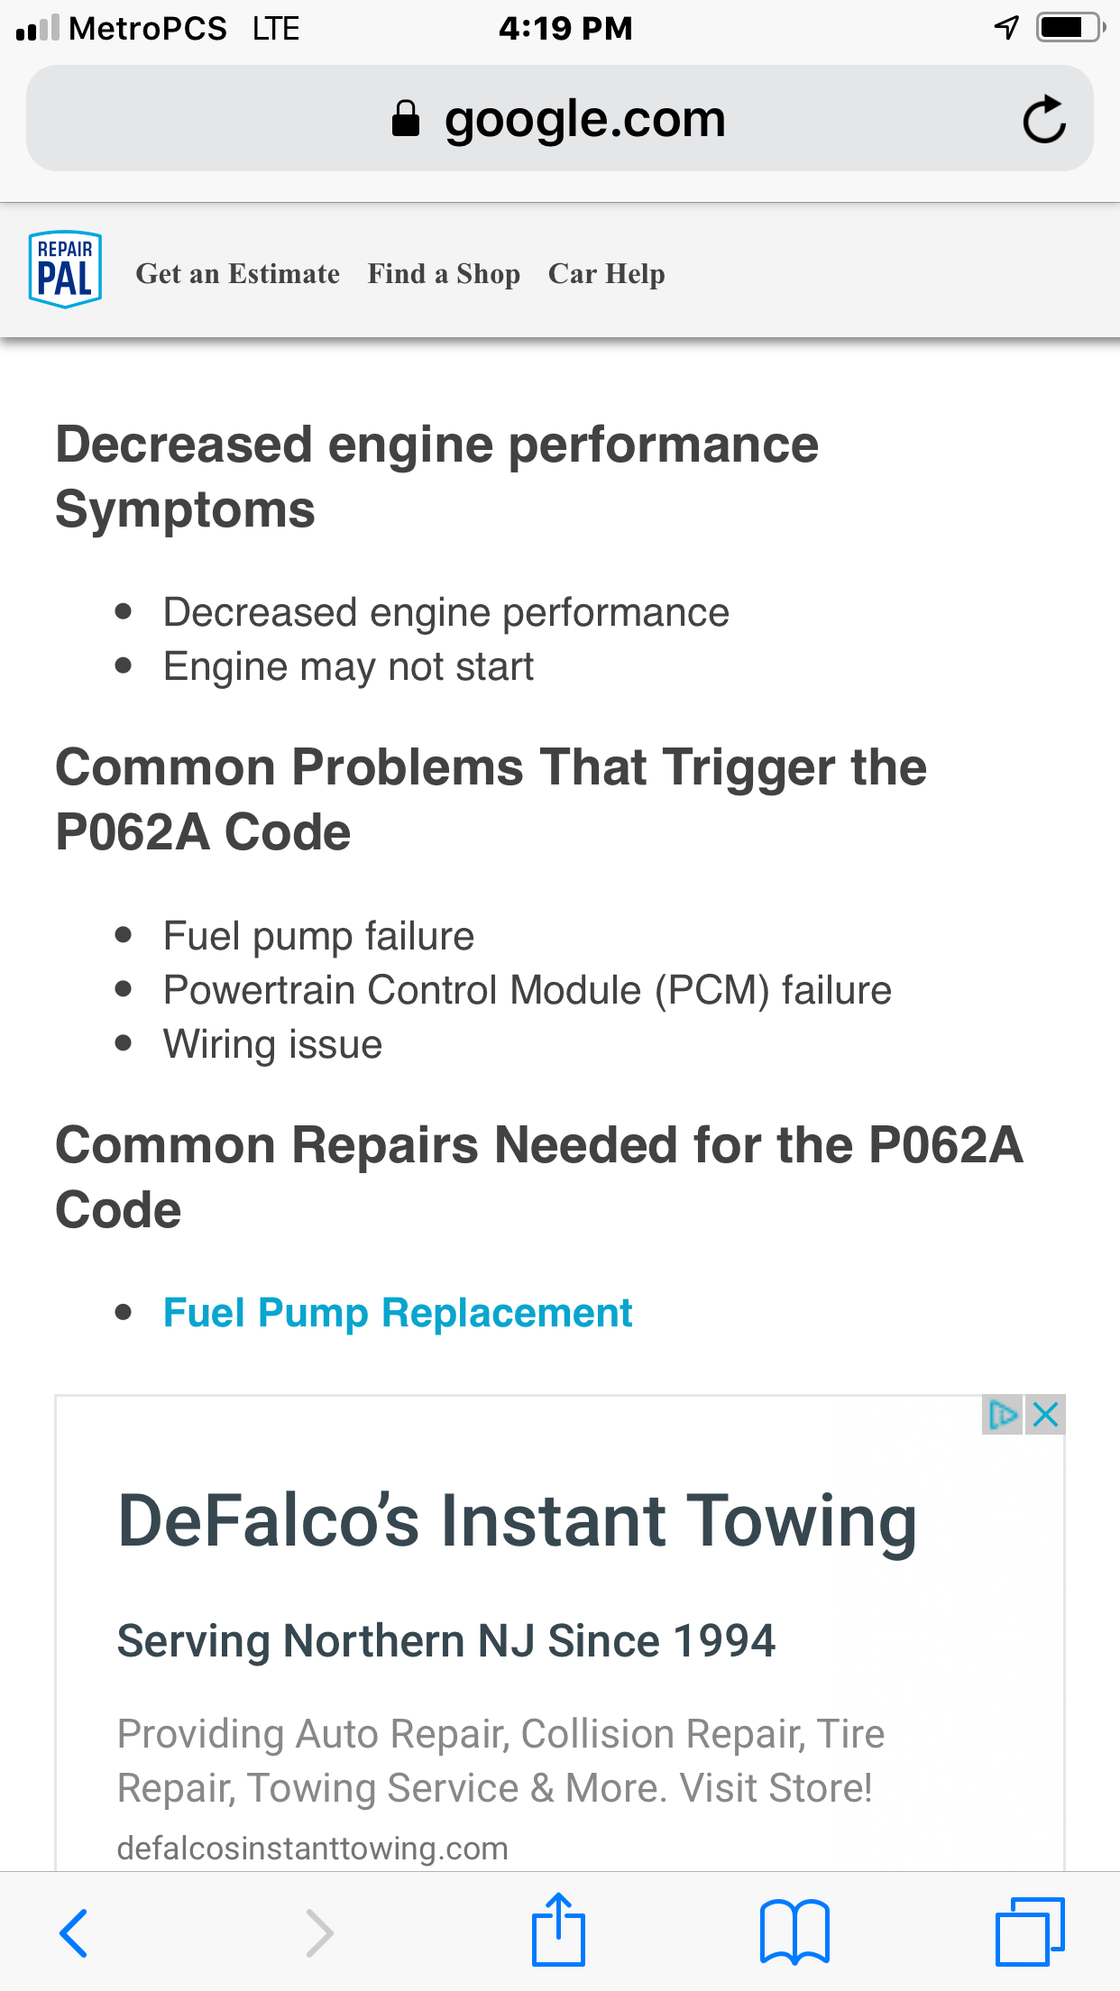
Task: Tap the google.com address field
Action: point(584,120)
